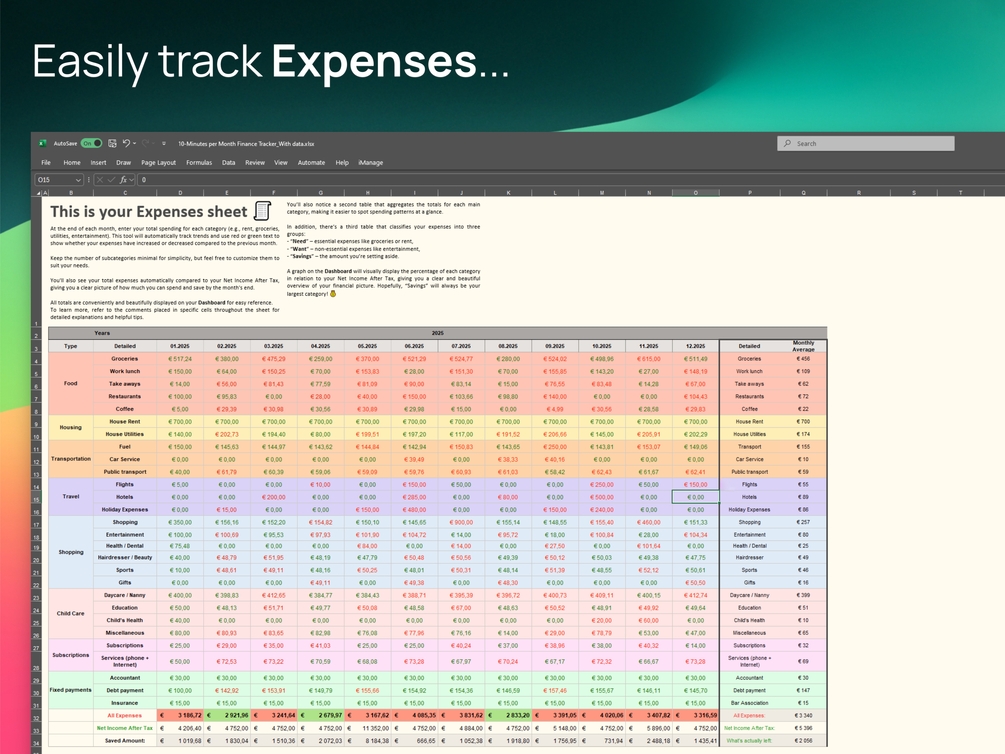
Task: Click the file name 10-Minutes per Month Finance Tracker
Action: 246,144
